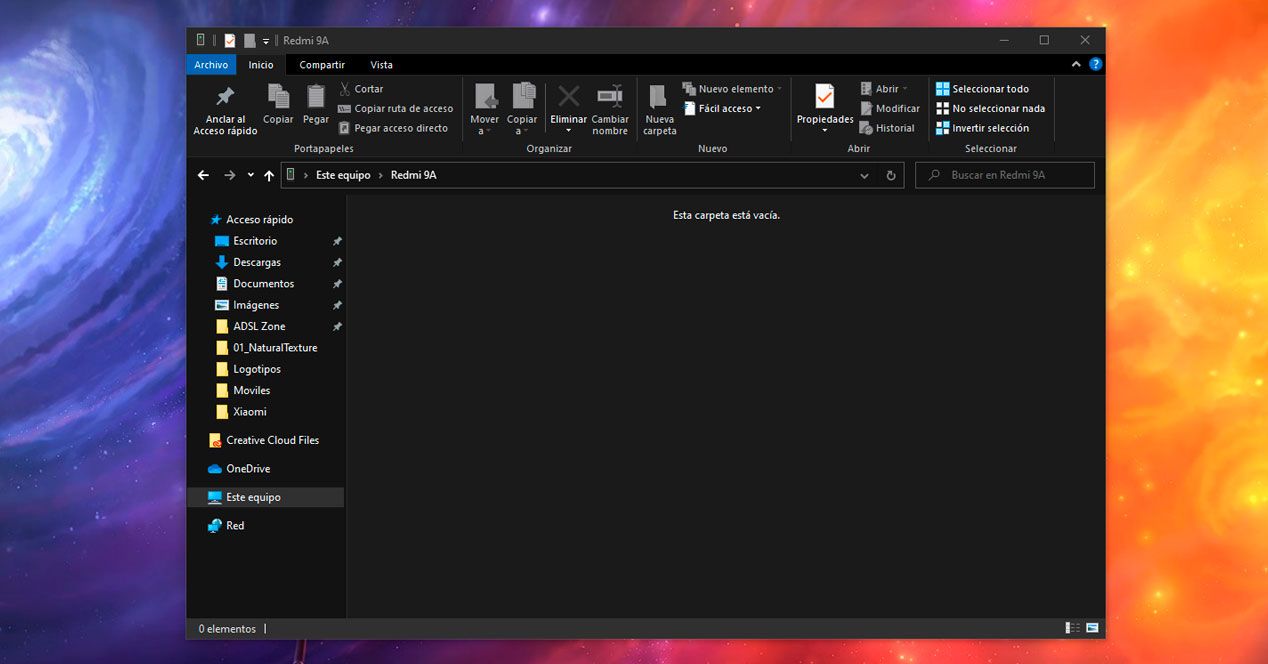Switch to the Compartir ribbon tab
The image size is (1268, 664).
tap(322, 65)
